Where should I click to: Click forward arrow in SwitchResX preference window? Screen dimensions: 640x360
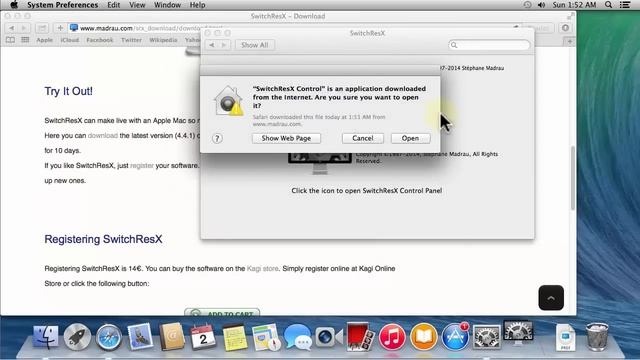[x=224, y=45]
